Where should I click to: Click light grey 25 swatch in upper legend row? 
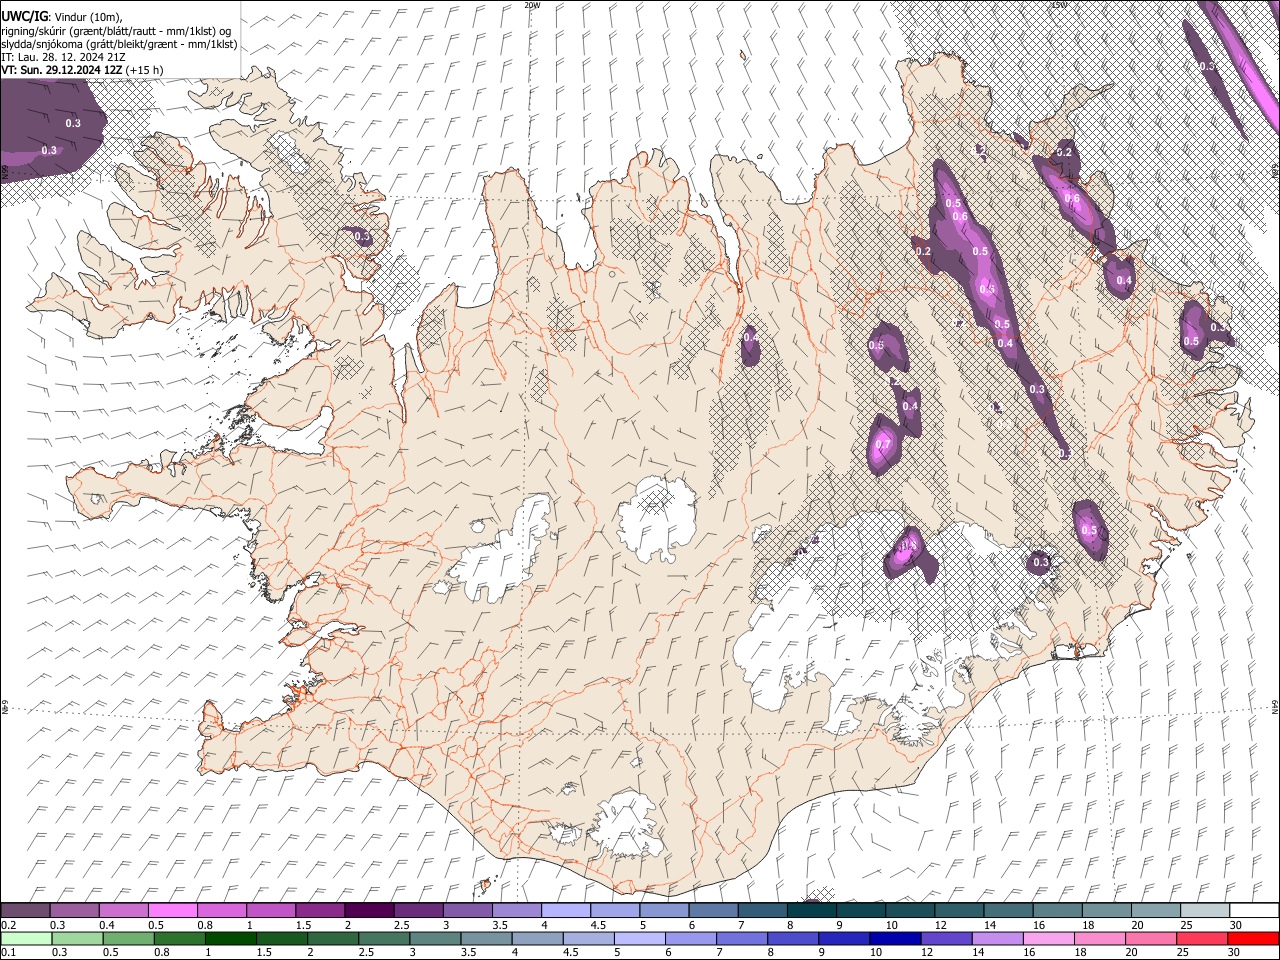(x=1204, y=910)
